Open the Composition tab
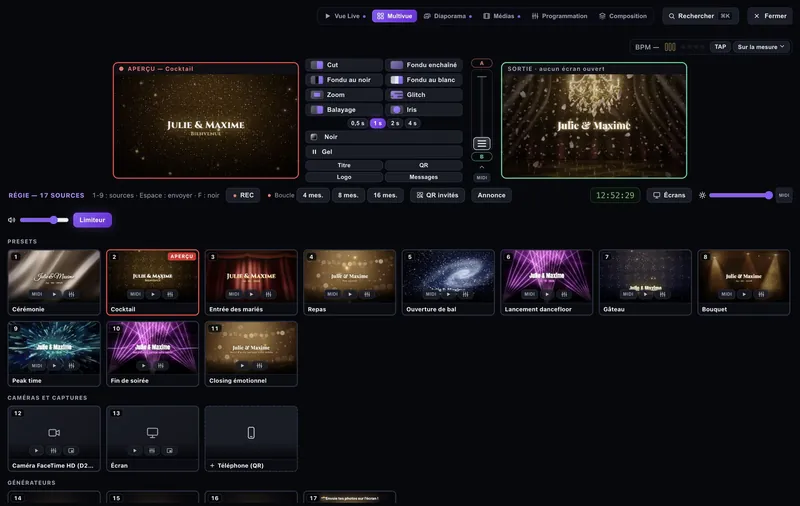 point(623,16)
